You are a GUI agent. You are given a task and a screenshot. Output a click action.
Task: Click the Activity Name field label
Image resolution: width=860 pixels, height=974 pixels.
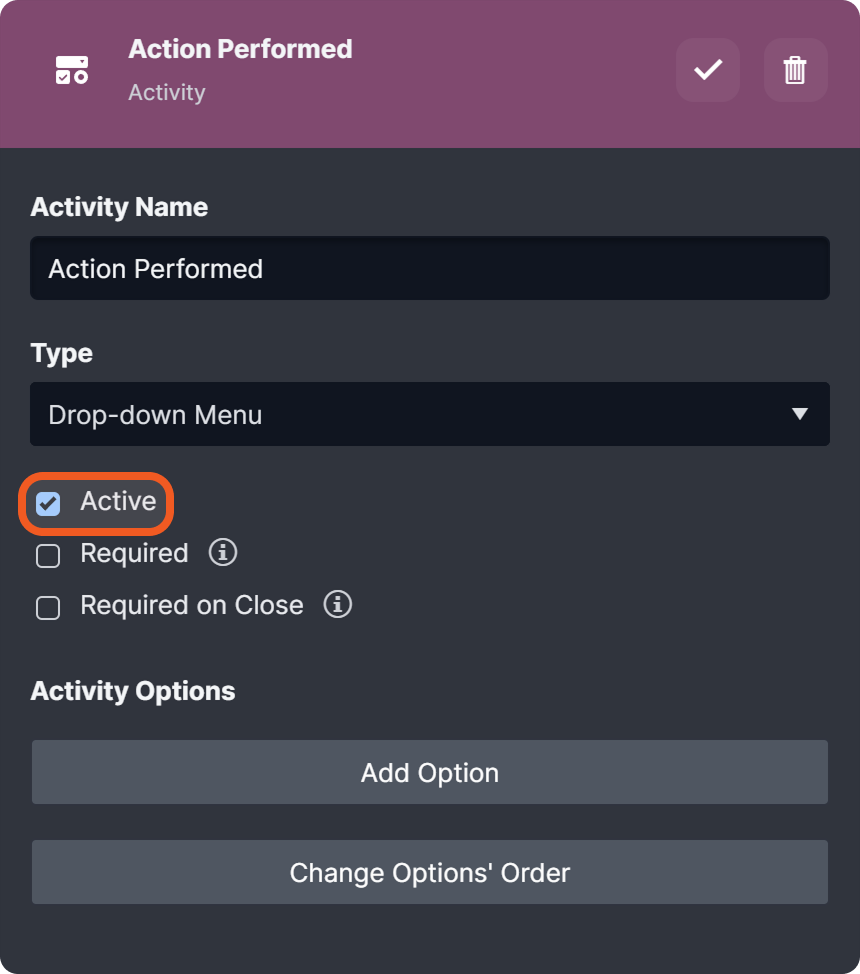click(119, 207)
